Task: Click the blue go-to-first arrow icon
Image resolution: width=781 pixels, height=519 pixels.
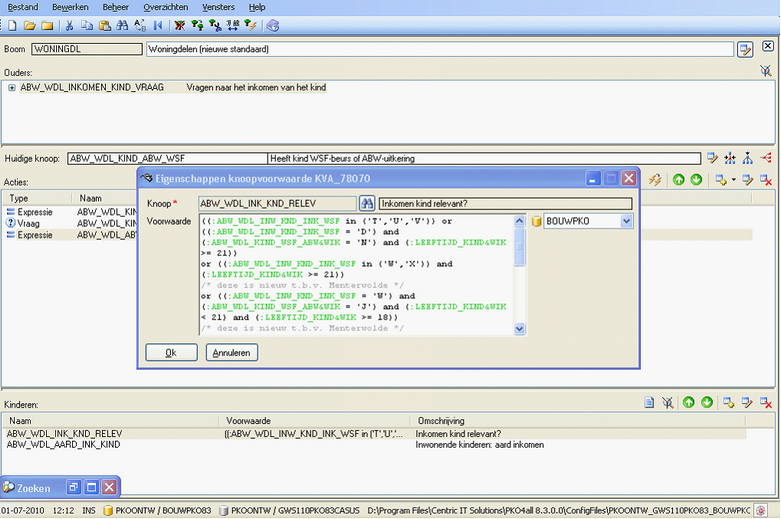Action: [158, 25]
